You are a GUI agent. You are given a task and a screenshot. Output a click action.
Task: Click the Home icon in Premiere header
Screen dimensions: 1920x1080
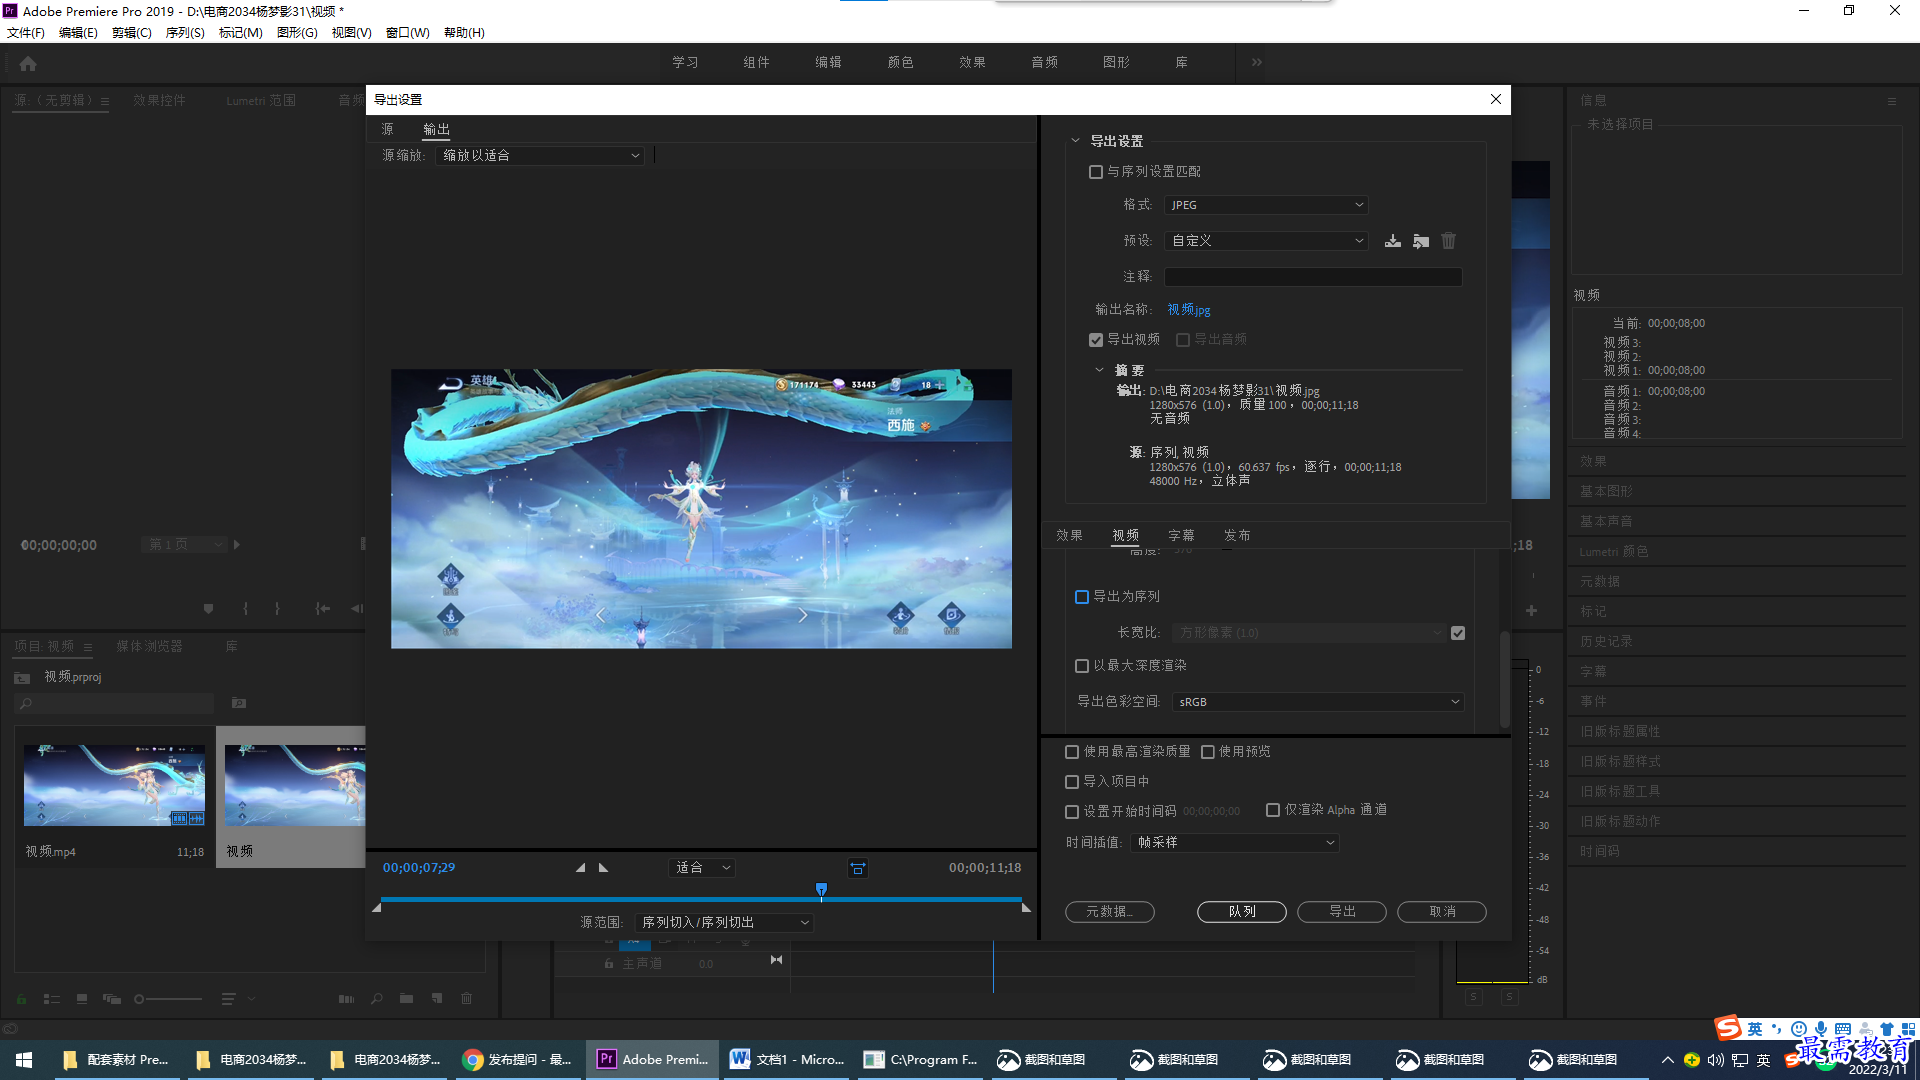(x=28, y=63)
